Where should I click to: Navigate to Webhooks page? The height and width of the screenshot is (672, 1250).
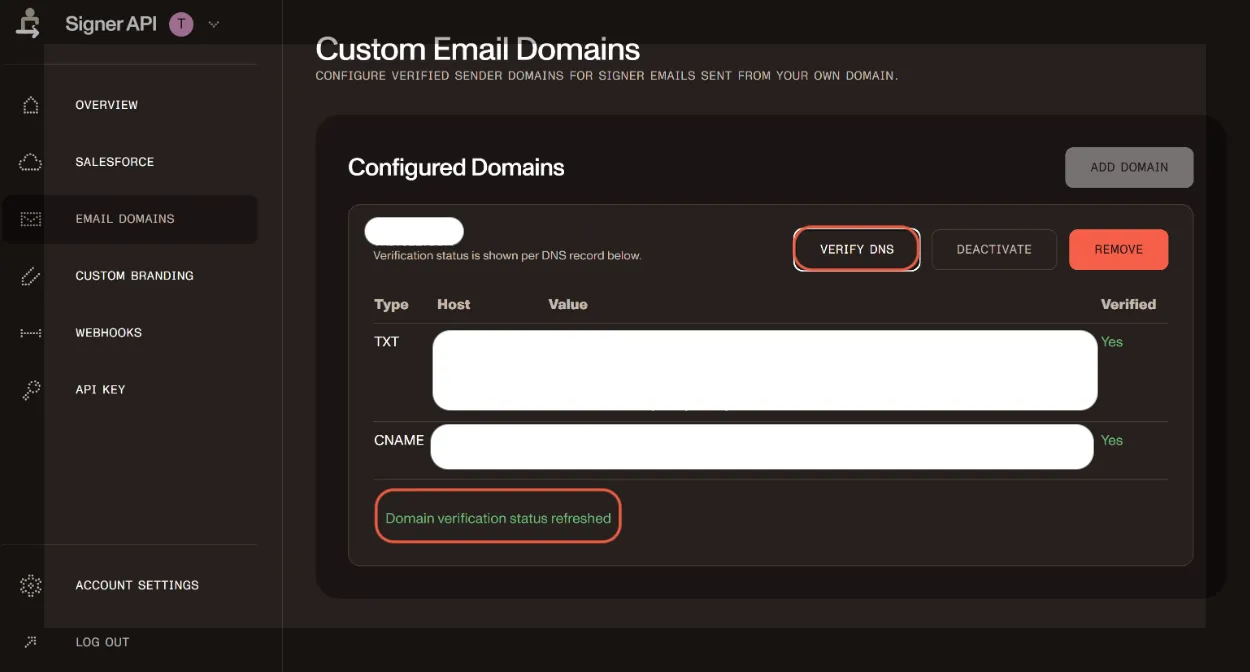pyautogui.click(x=109, y=333)
